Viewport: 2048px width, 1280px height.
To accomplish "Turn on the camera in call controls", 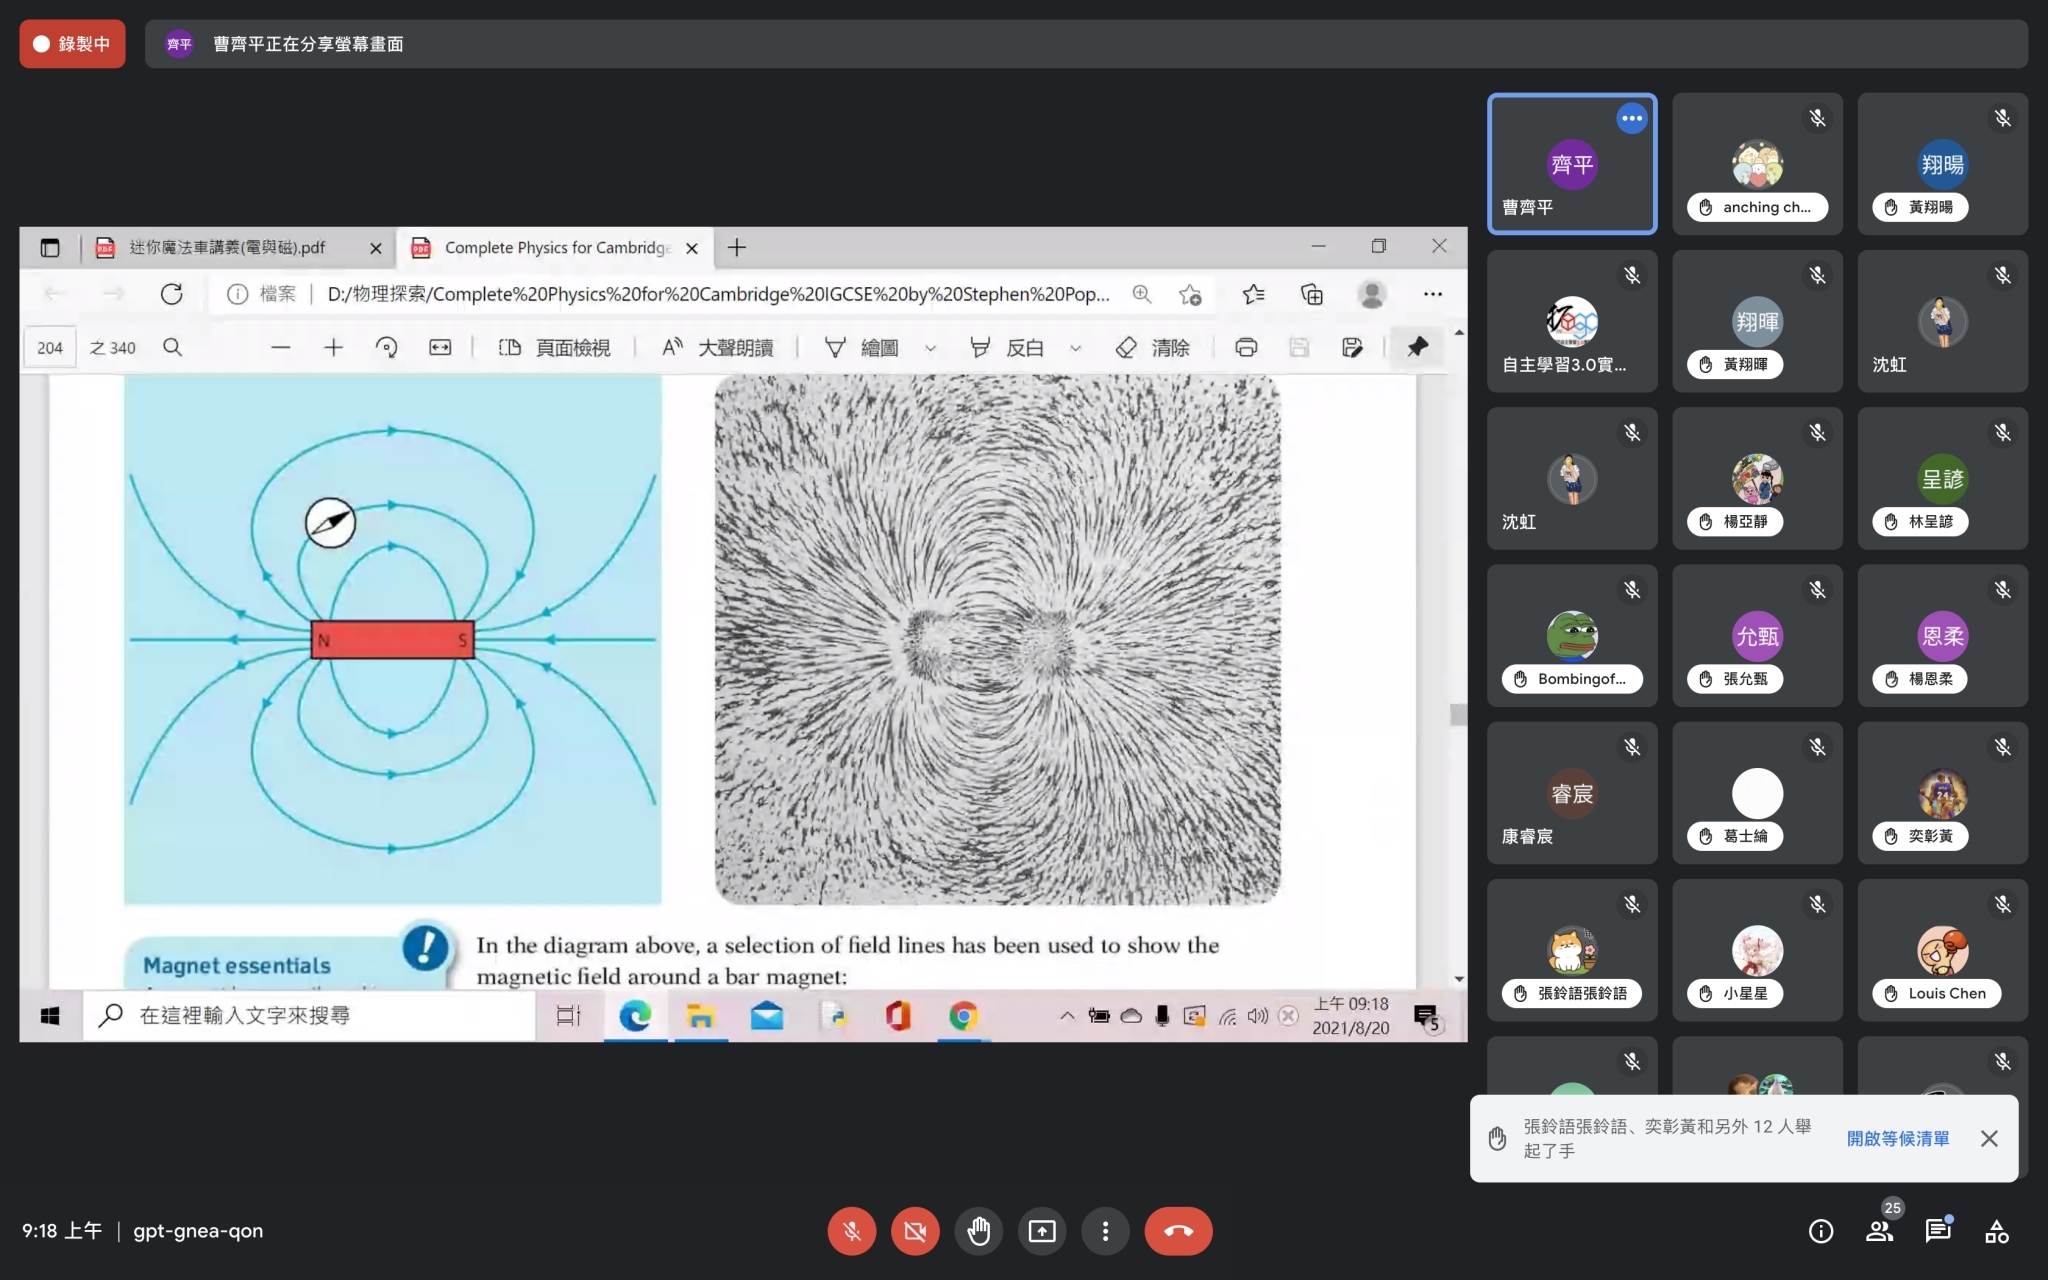I will (x=914, y=1231).
